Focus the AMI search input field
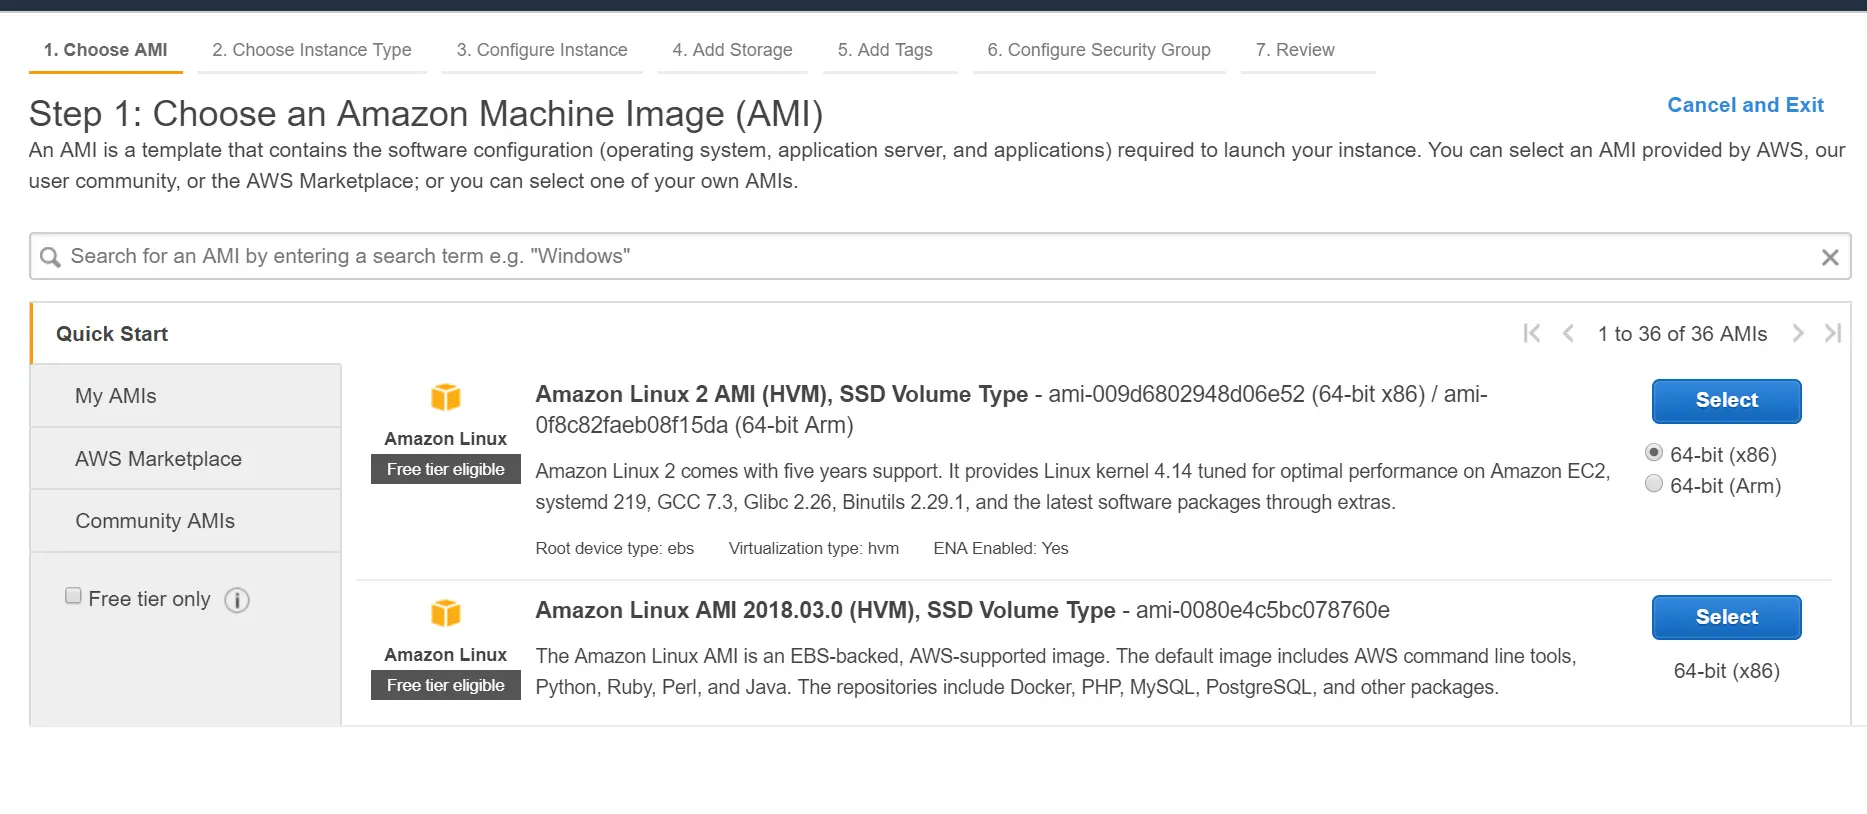Viewport: 1867px width, 814px height. (x=940, y=257)
